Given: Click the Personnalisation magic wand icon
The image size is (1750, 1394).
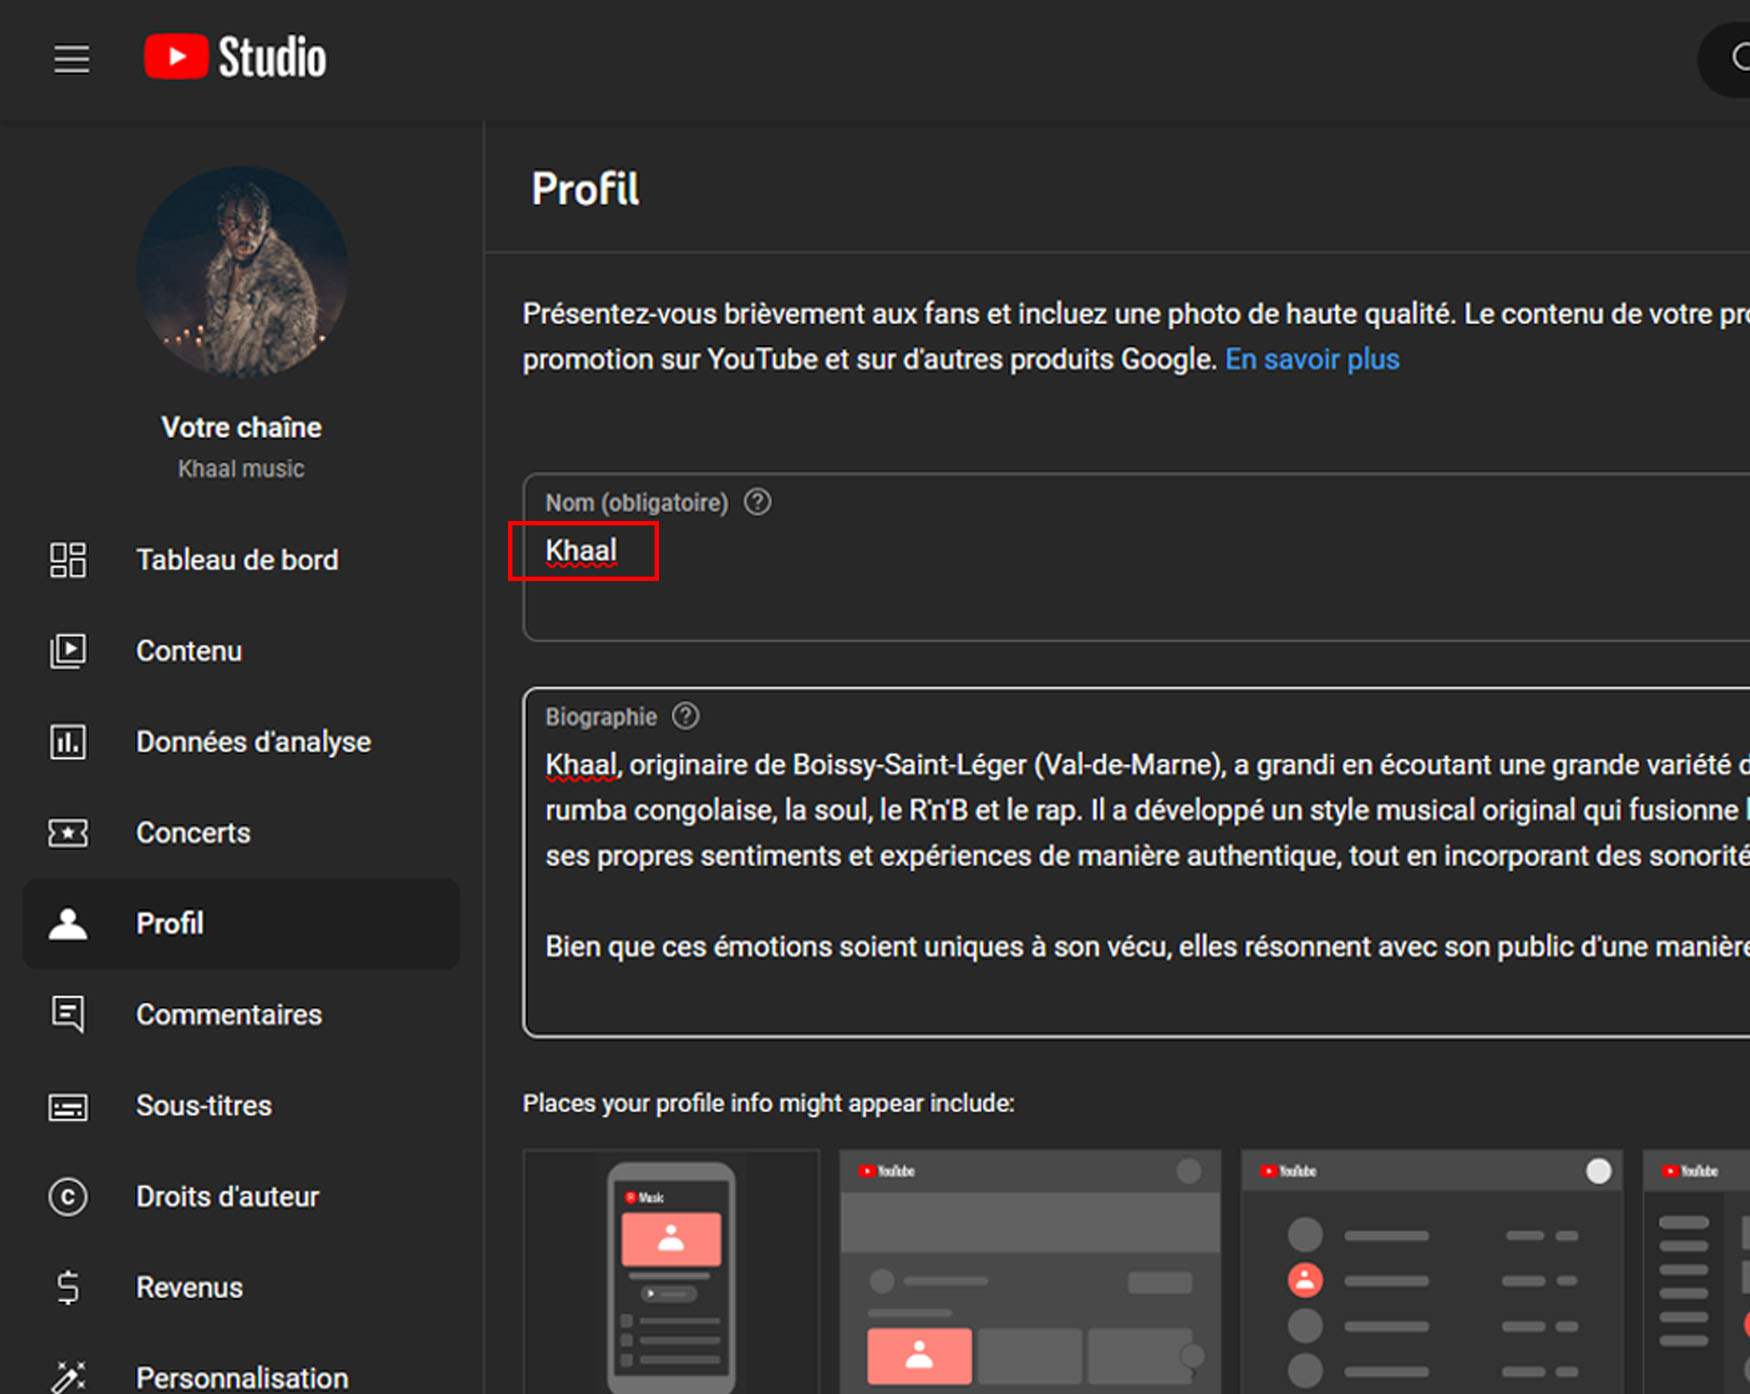Looking at the screenshot, I should tap(68, 1377).
